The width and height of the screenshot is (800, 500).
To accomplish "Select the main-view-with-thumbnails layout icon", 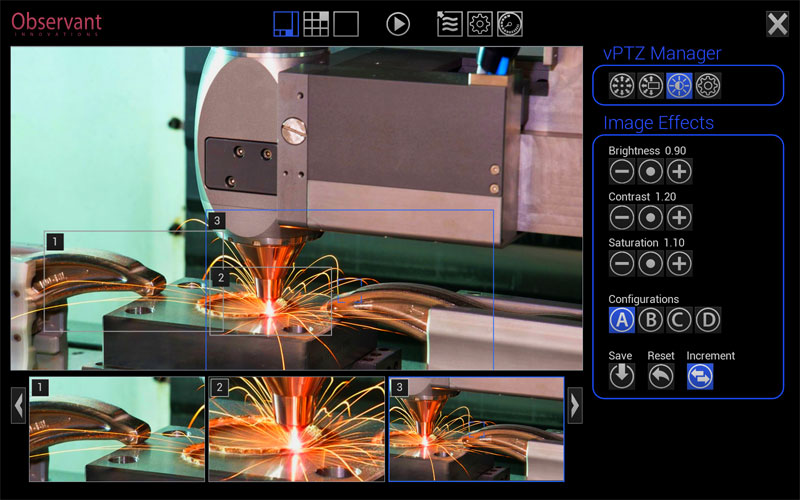I will [x=287, y=24].
